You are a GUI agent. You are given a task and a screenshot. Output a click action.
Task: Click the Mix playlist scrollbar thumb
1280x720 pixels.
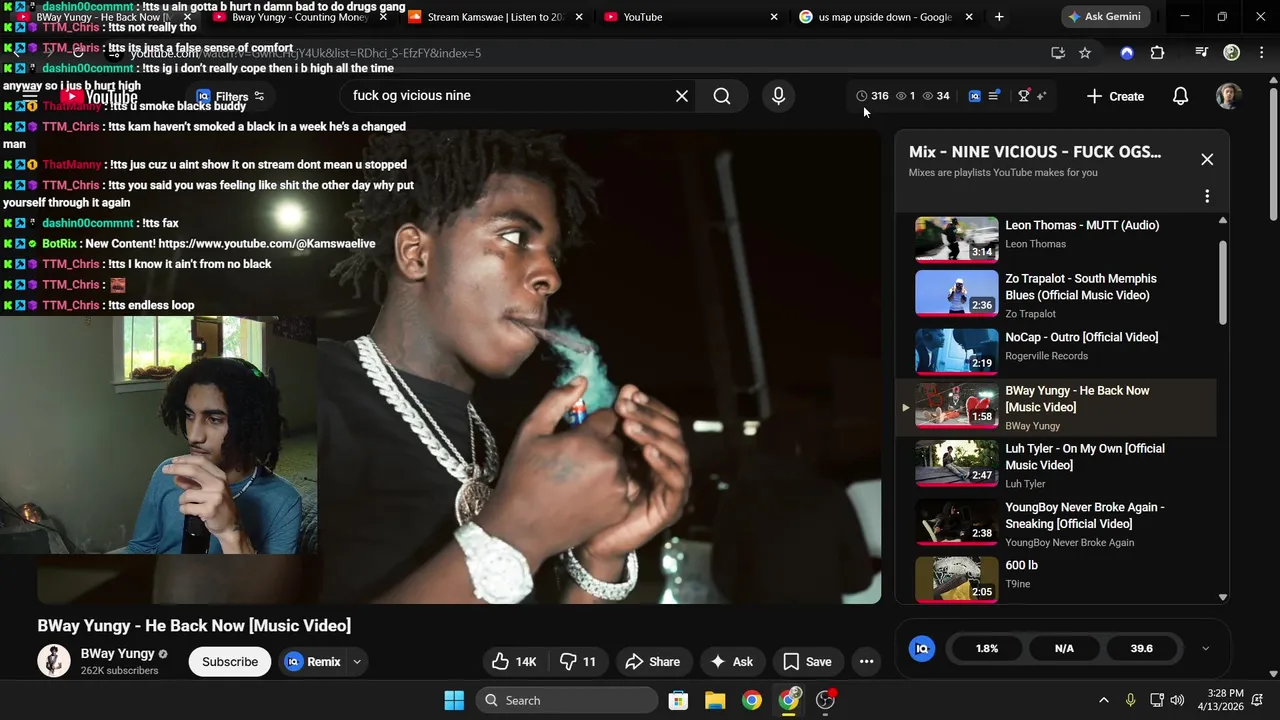[1222, 282]
